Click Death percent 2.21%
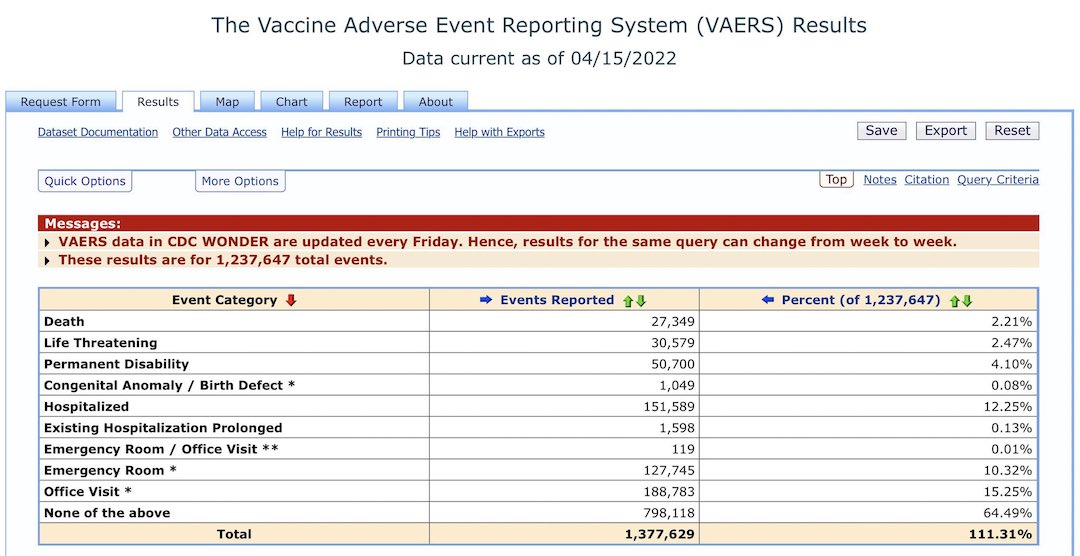This screenshot has height=556, width=1080. tap(1014, 322)
